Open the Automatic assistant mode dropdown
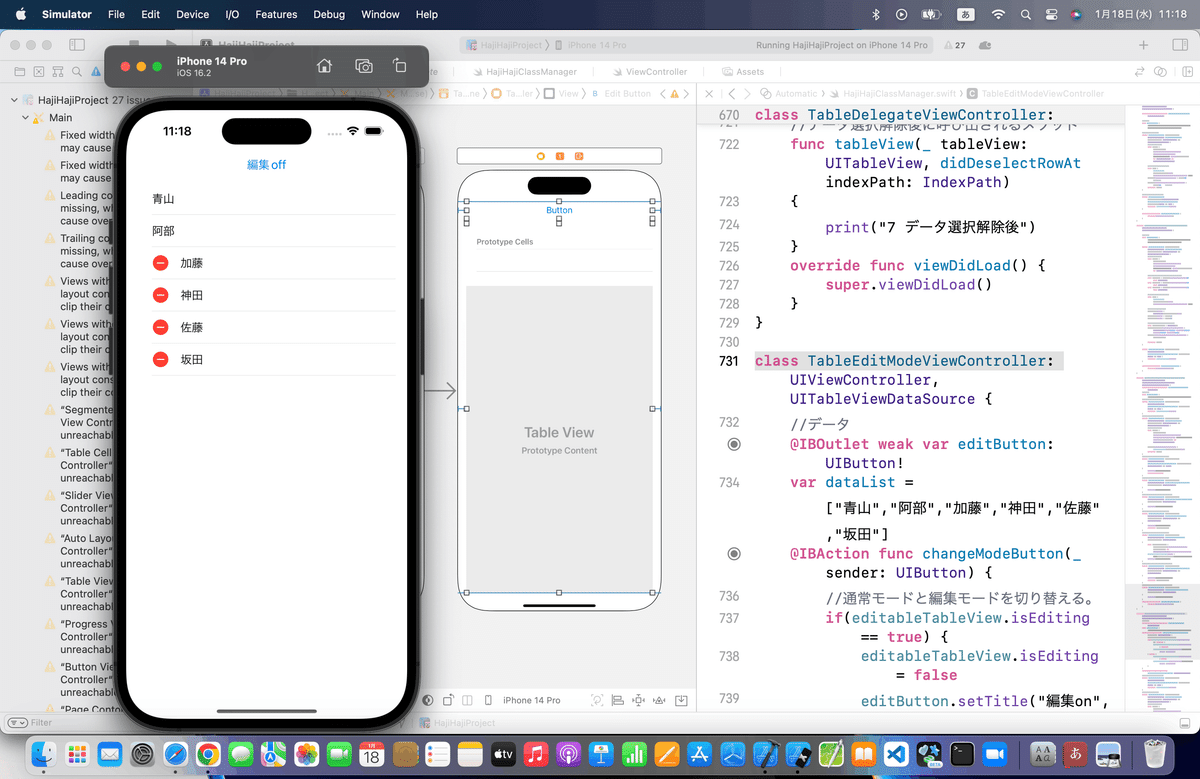 coord(788,93)
